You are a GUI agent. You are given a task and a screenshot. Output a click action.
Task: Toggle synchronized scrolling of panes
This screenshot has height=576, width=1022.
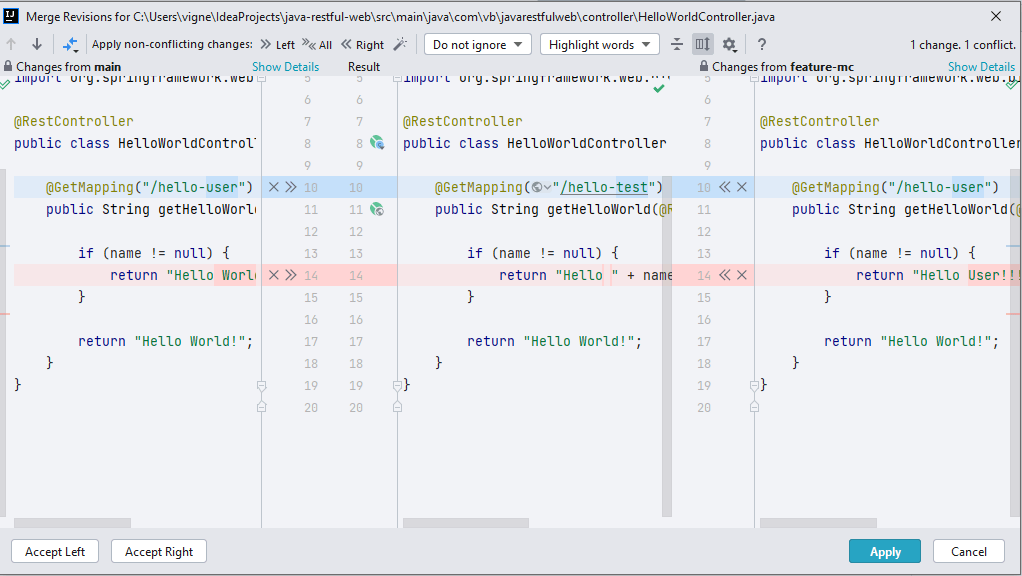(703, 44)
